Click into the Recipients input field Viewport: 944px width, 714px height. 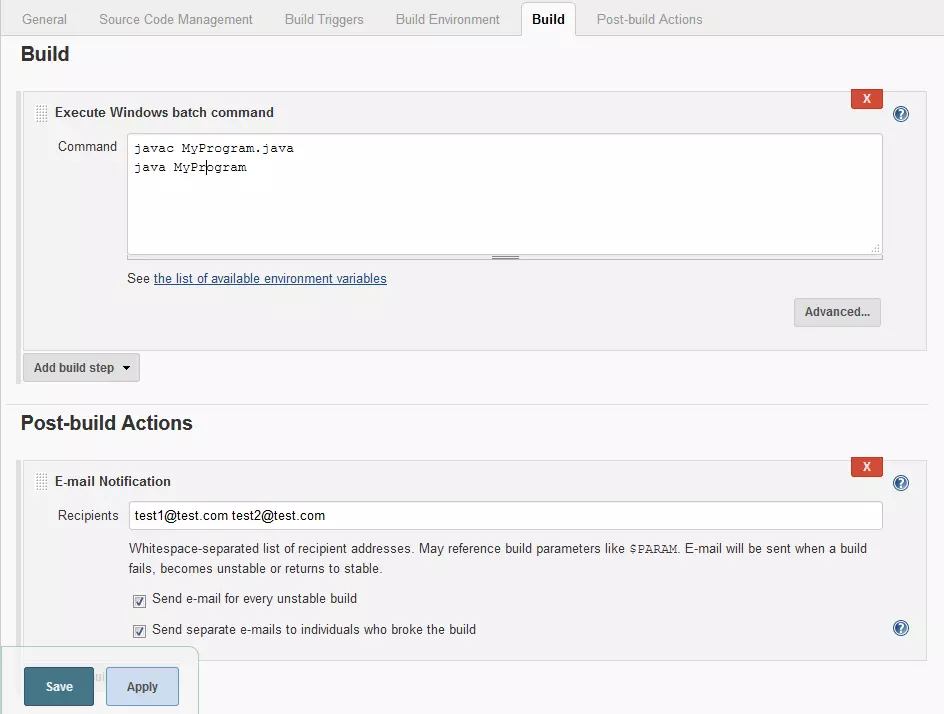click(505, 516)
